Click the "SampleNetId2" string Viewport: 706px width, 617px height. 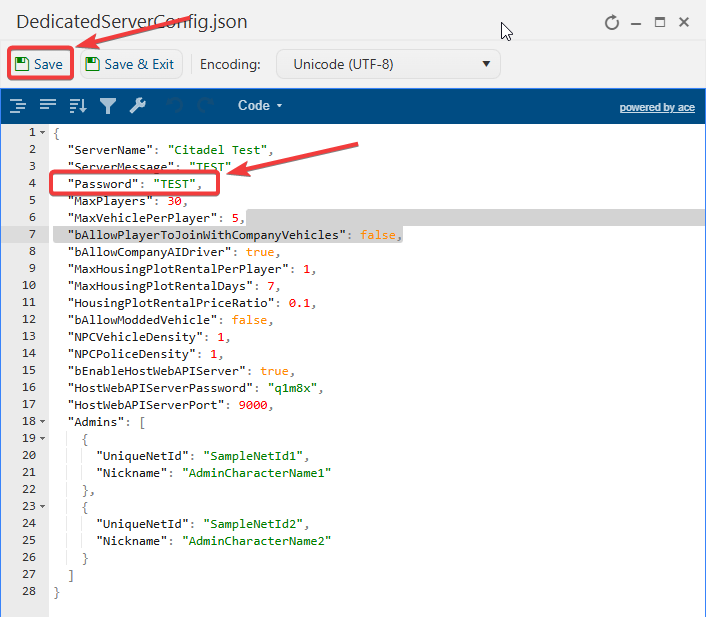[x=253, y=524]
